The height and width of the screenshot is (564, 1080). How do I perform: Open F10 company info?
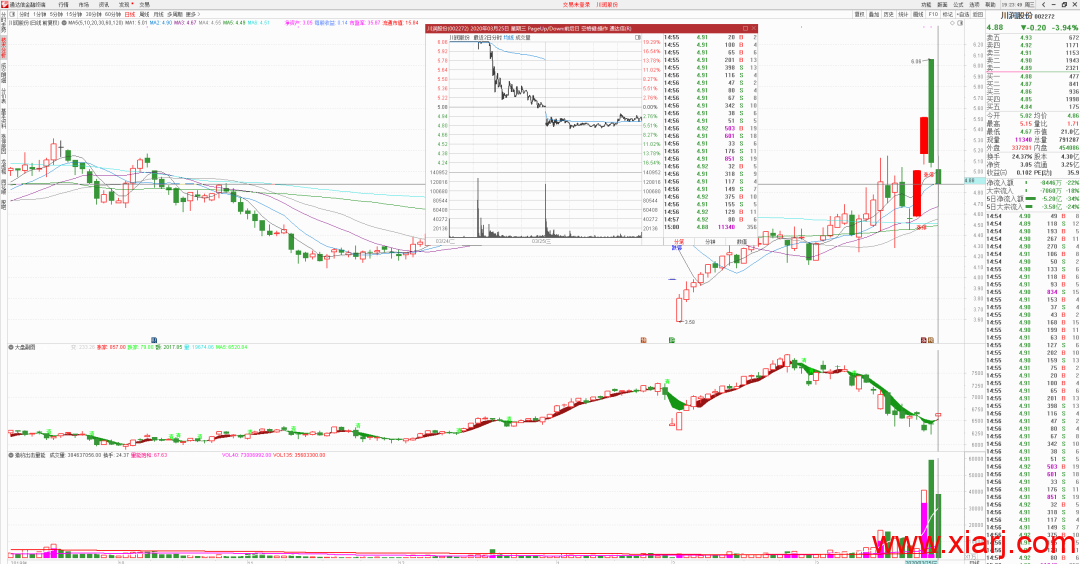coord(933,14)
